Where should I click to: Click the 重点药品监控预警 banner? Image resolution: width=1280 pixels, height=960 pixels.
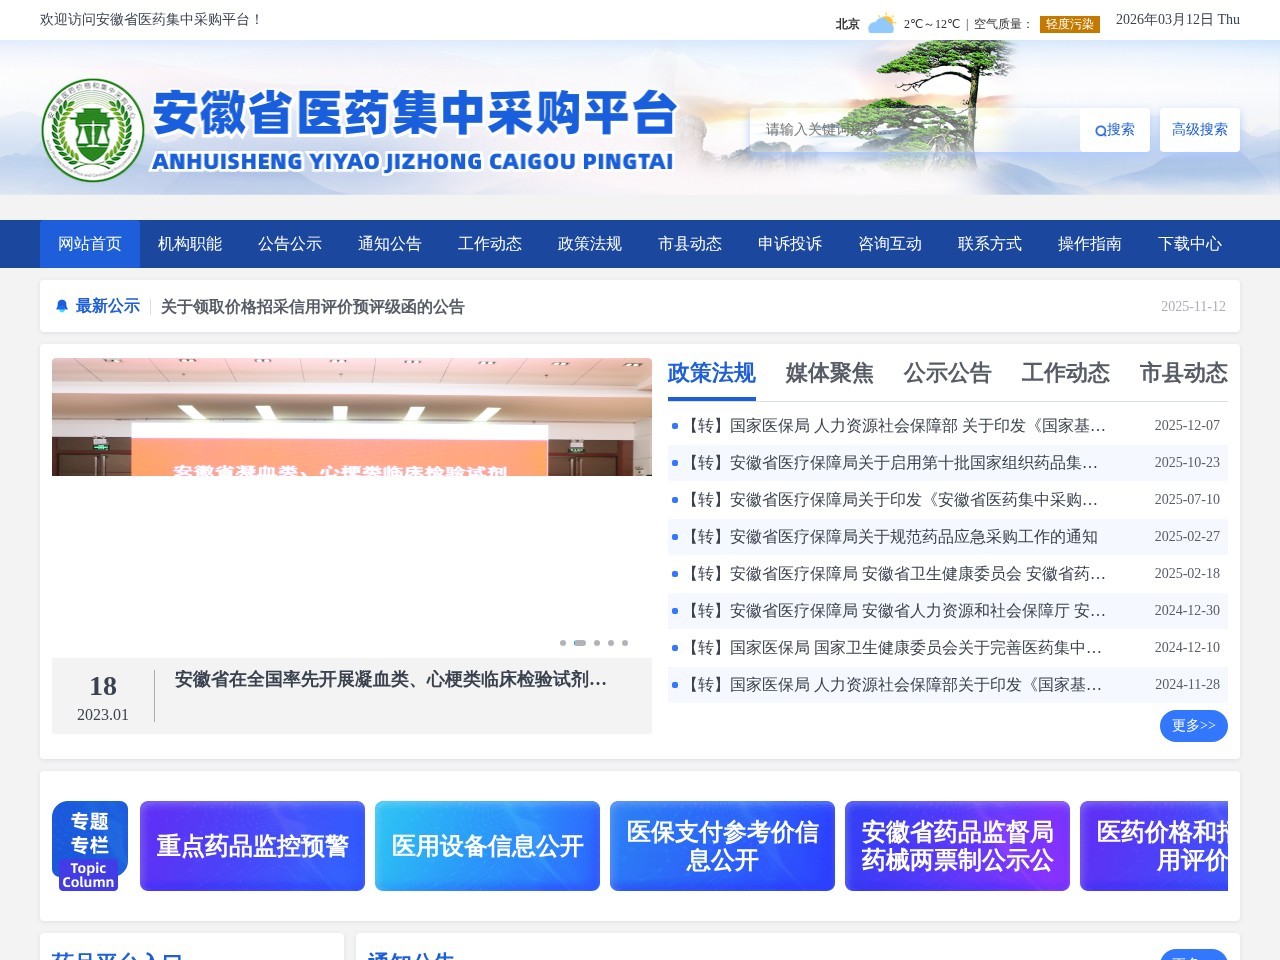[252, 846]
